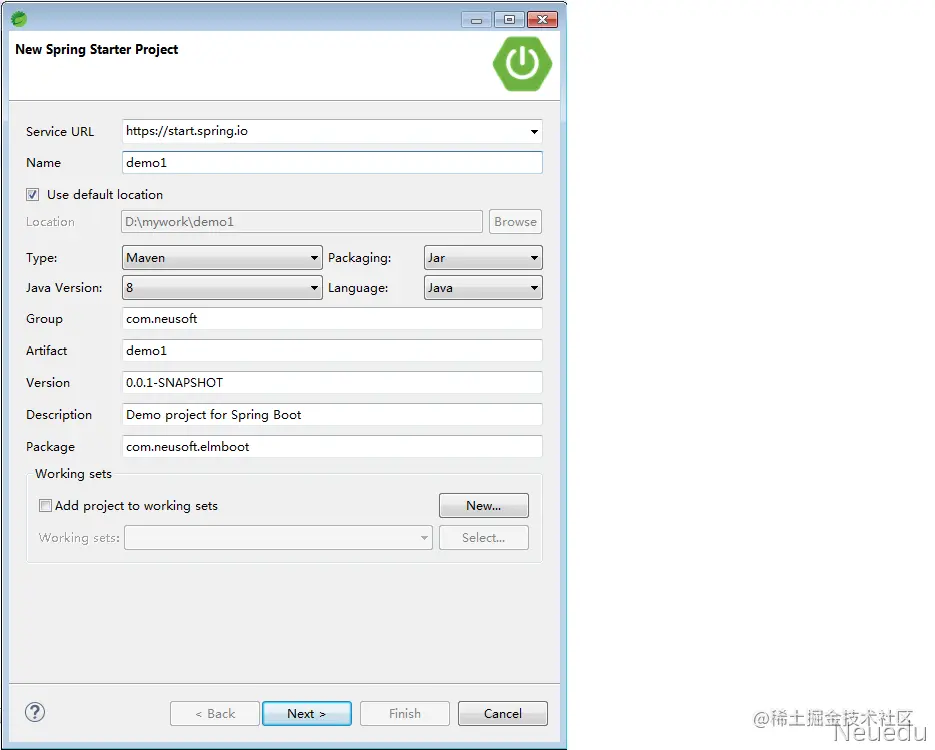Open the Java Version dropdown
This screenshot has height=750, width=935.
point(222,287)
